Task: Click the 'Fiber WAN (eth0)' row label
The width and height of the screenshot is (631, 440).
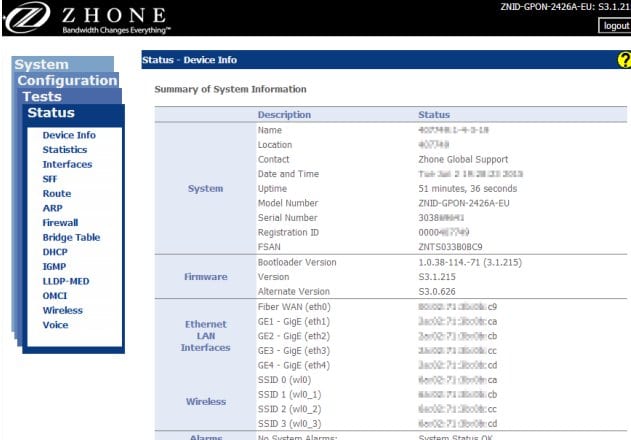Action: (x=294, y=307)
